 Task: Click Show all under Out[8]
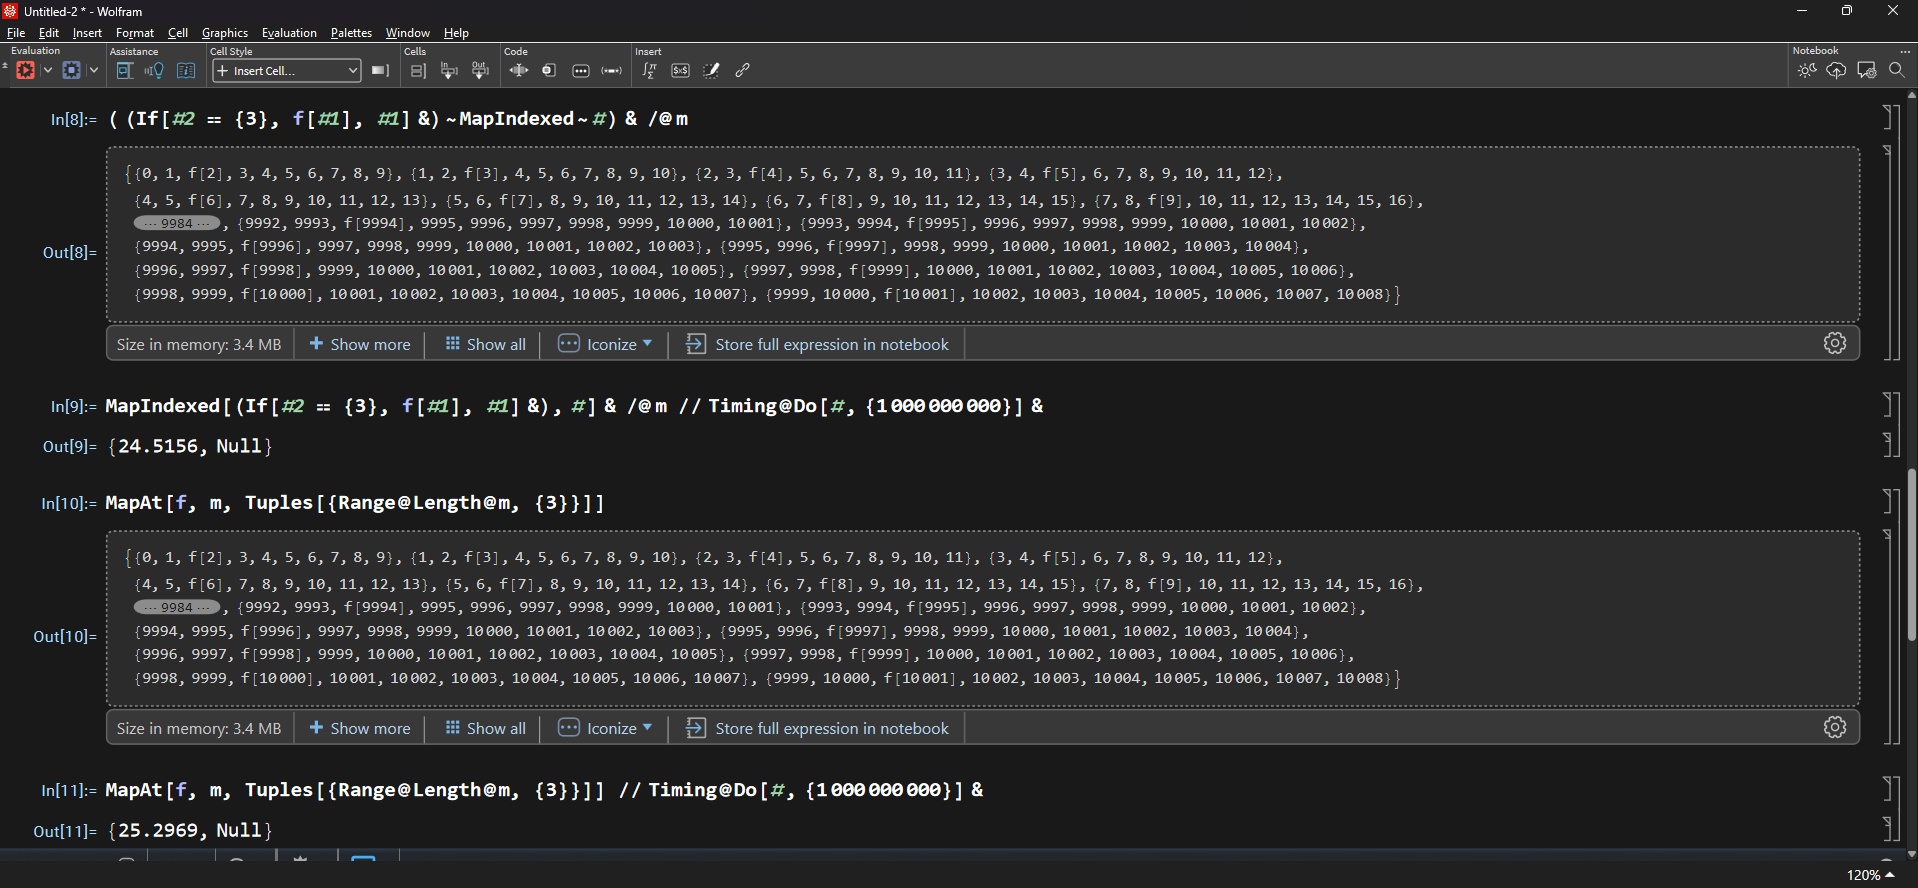[x=486, y=344]
